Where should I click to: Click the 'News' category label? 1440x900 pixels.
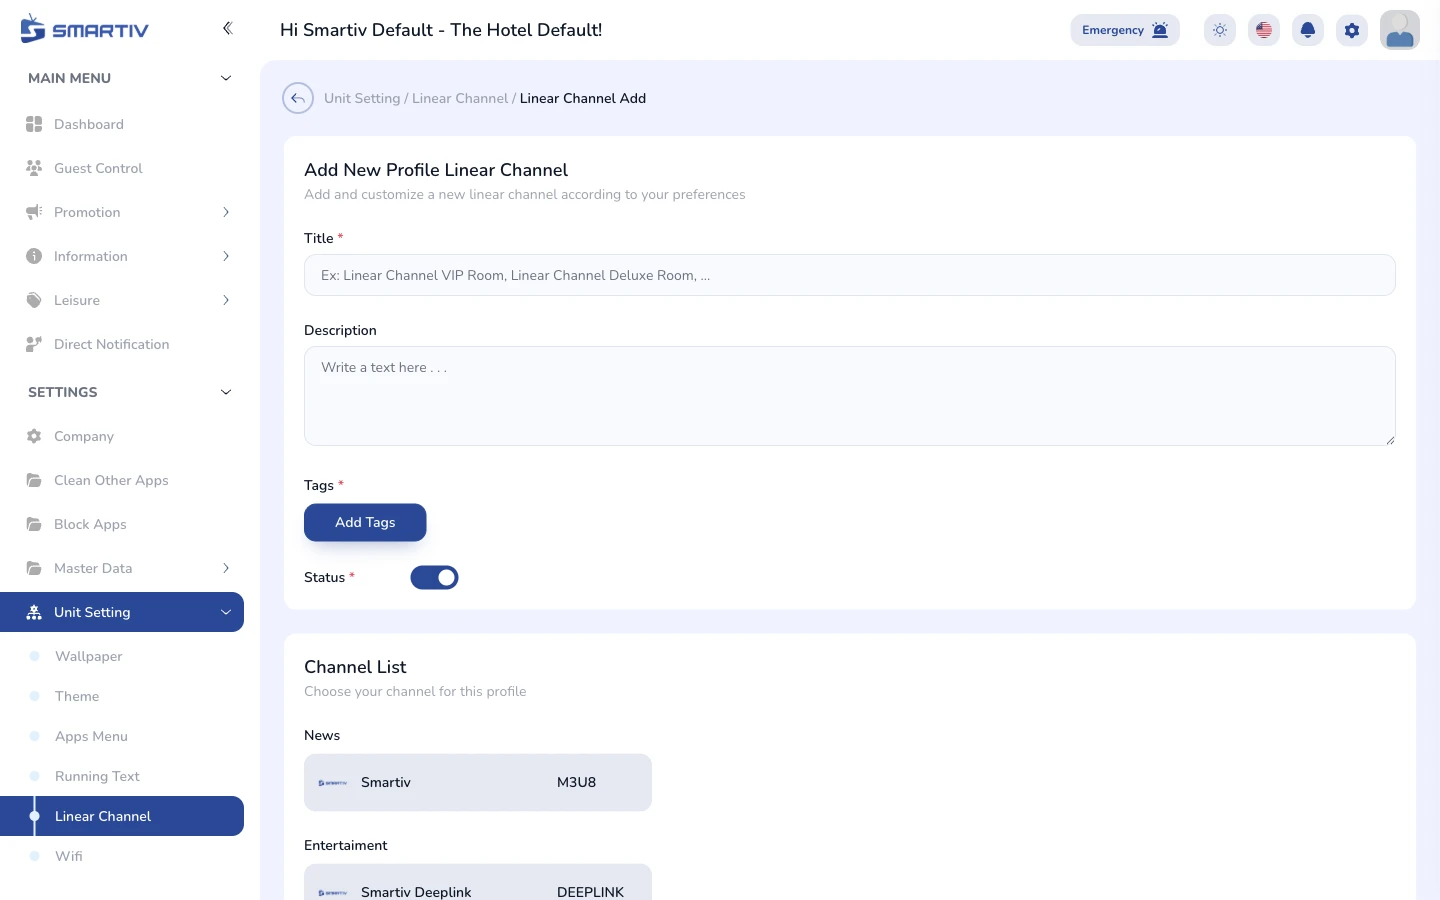click(322, 735)
